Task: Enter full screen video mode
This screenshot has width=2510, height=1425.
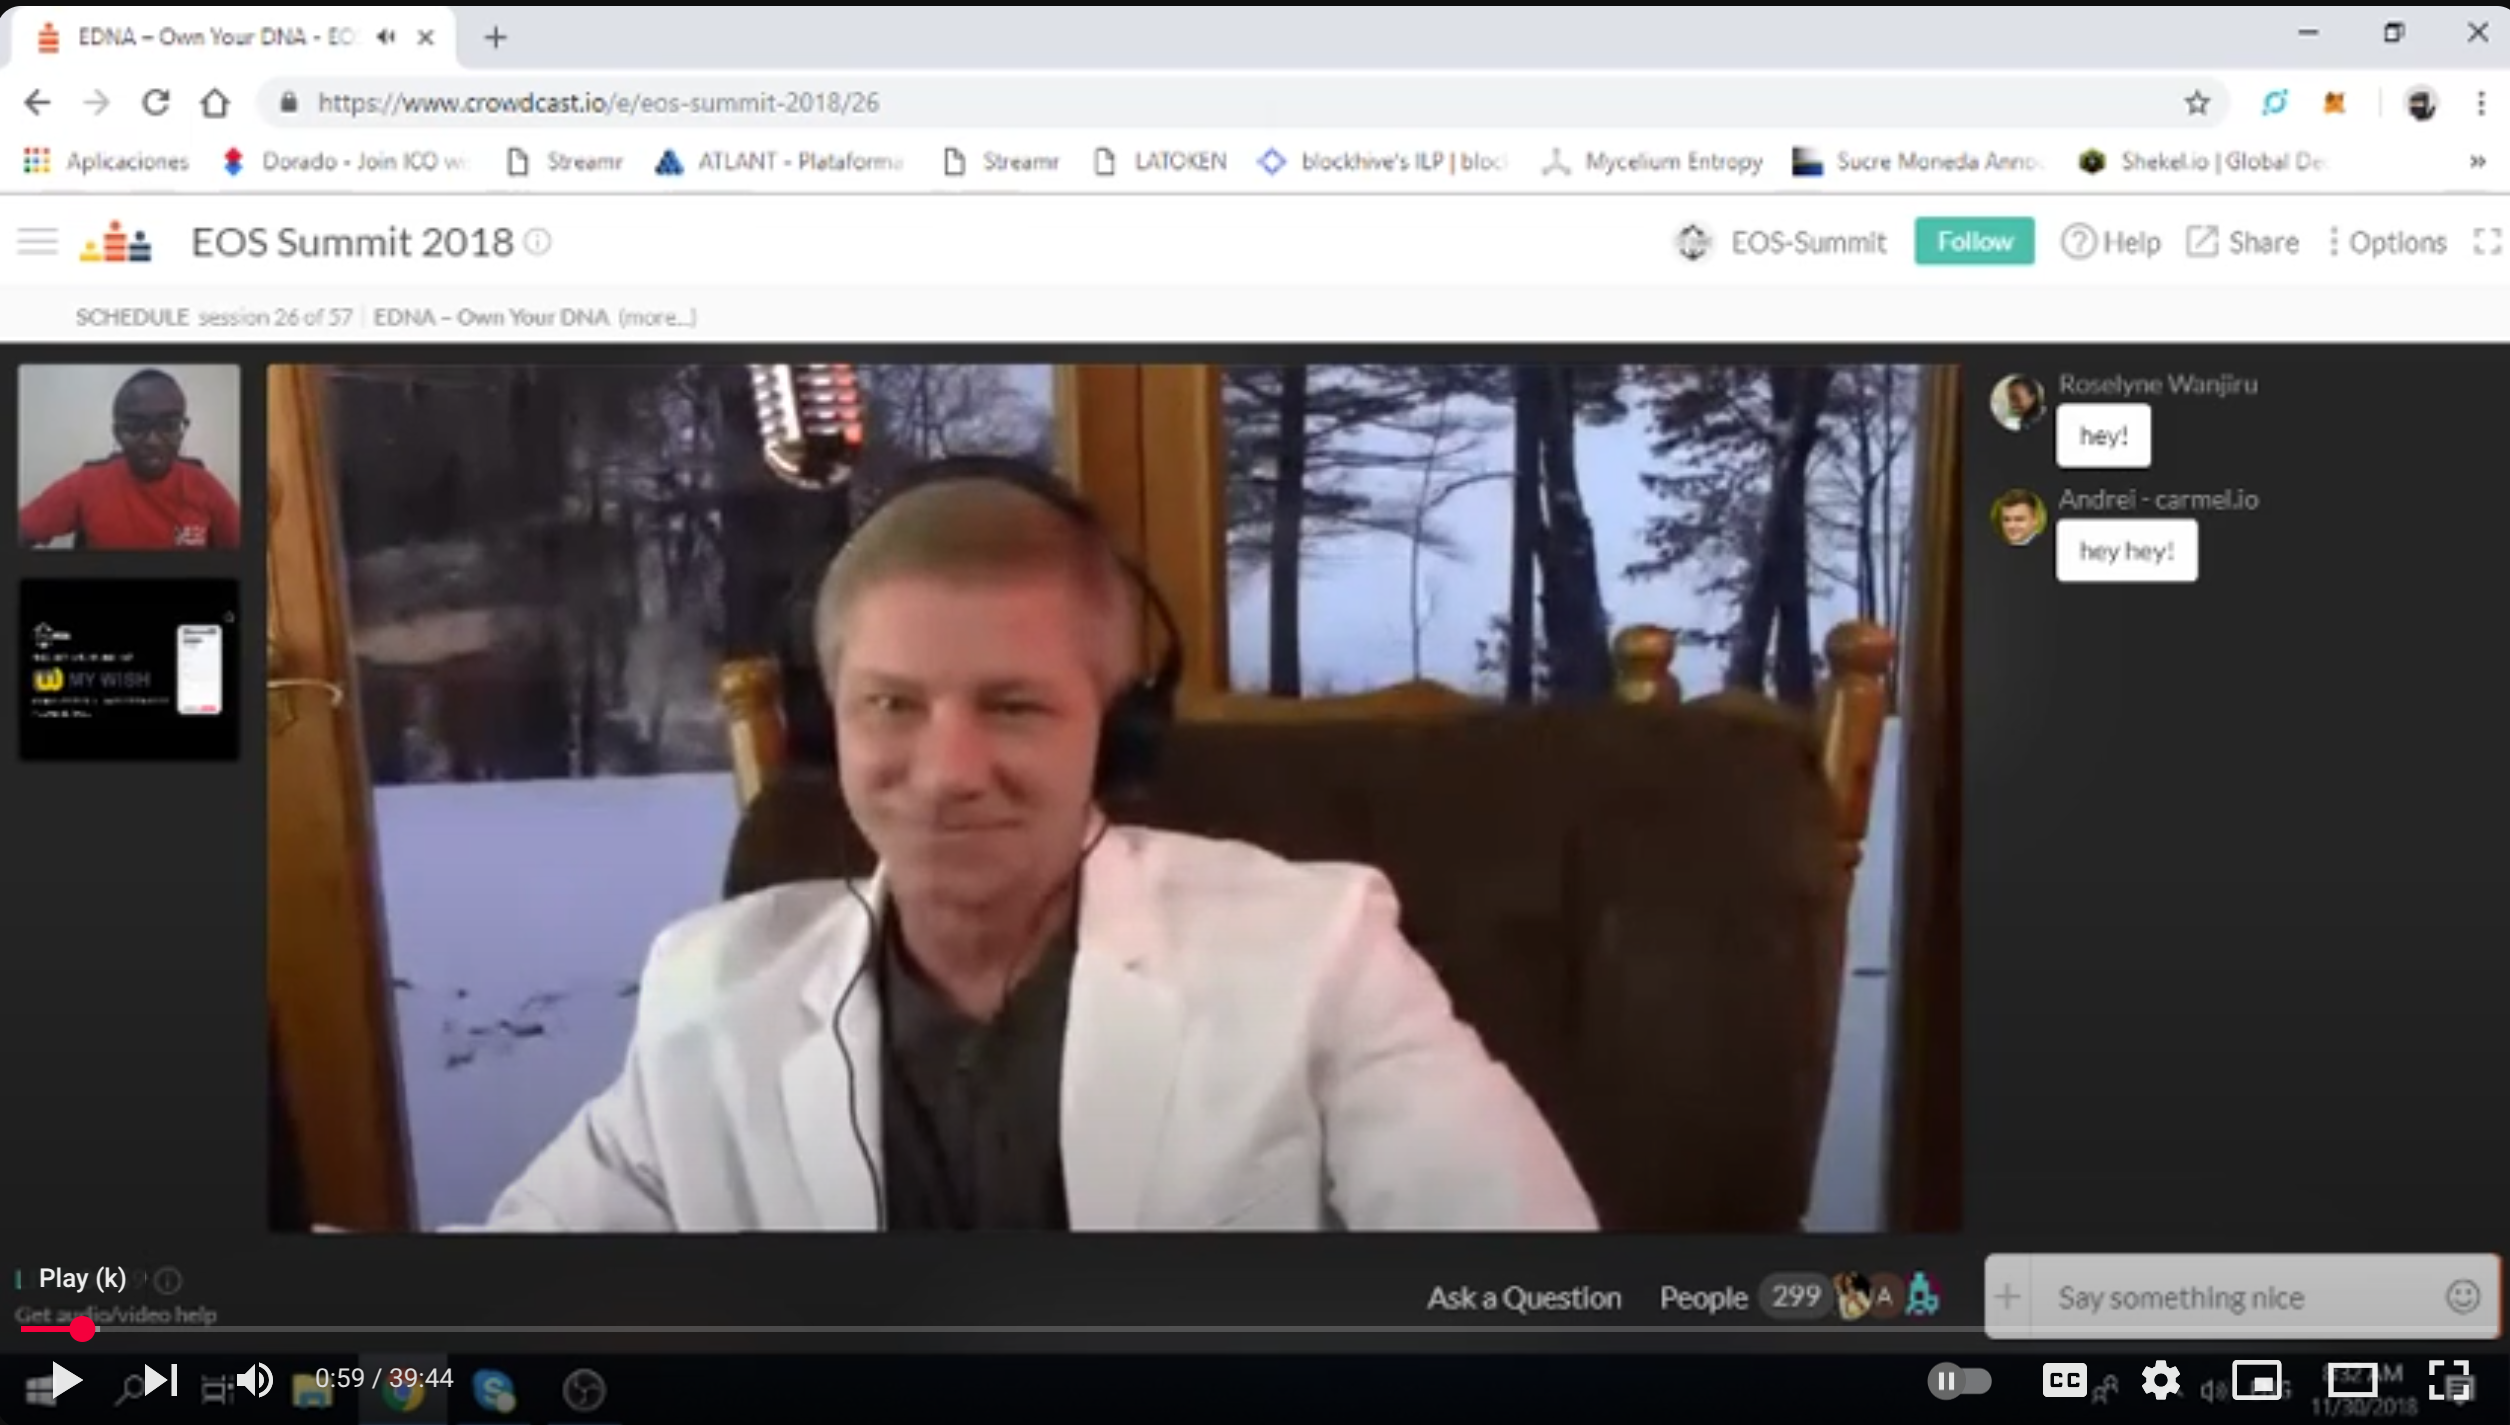Action: coord(2448,1381)
